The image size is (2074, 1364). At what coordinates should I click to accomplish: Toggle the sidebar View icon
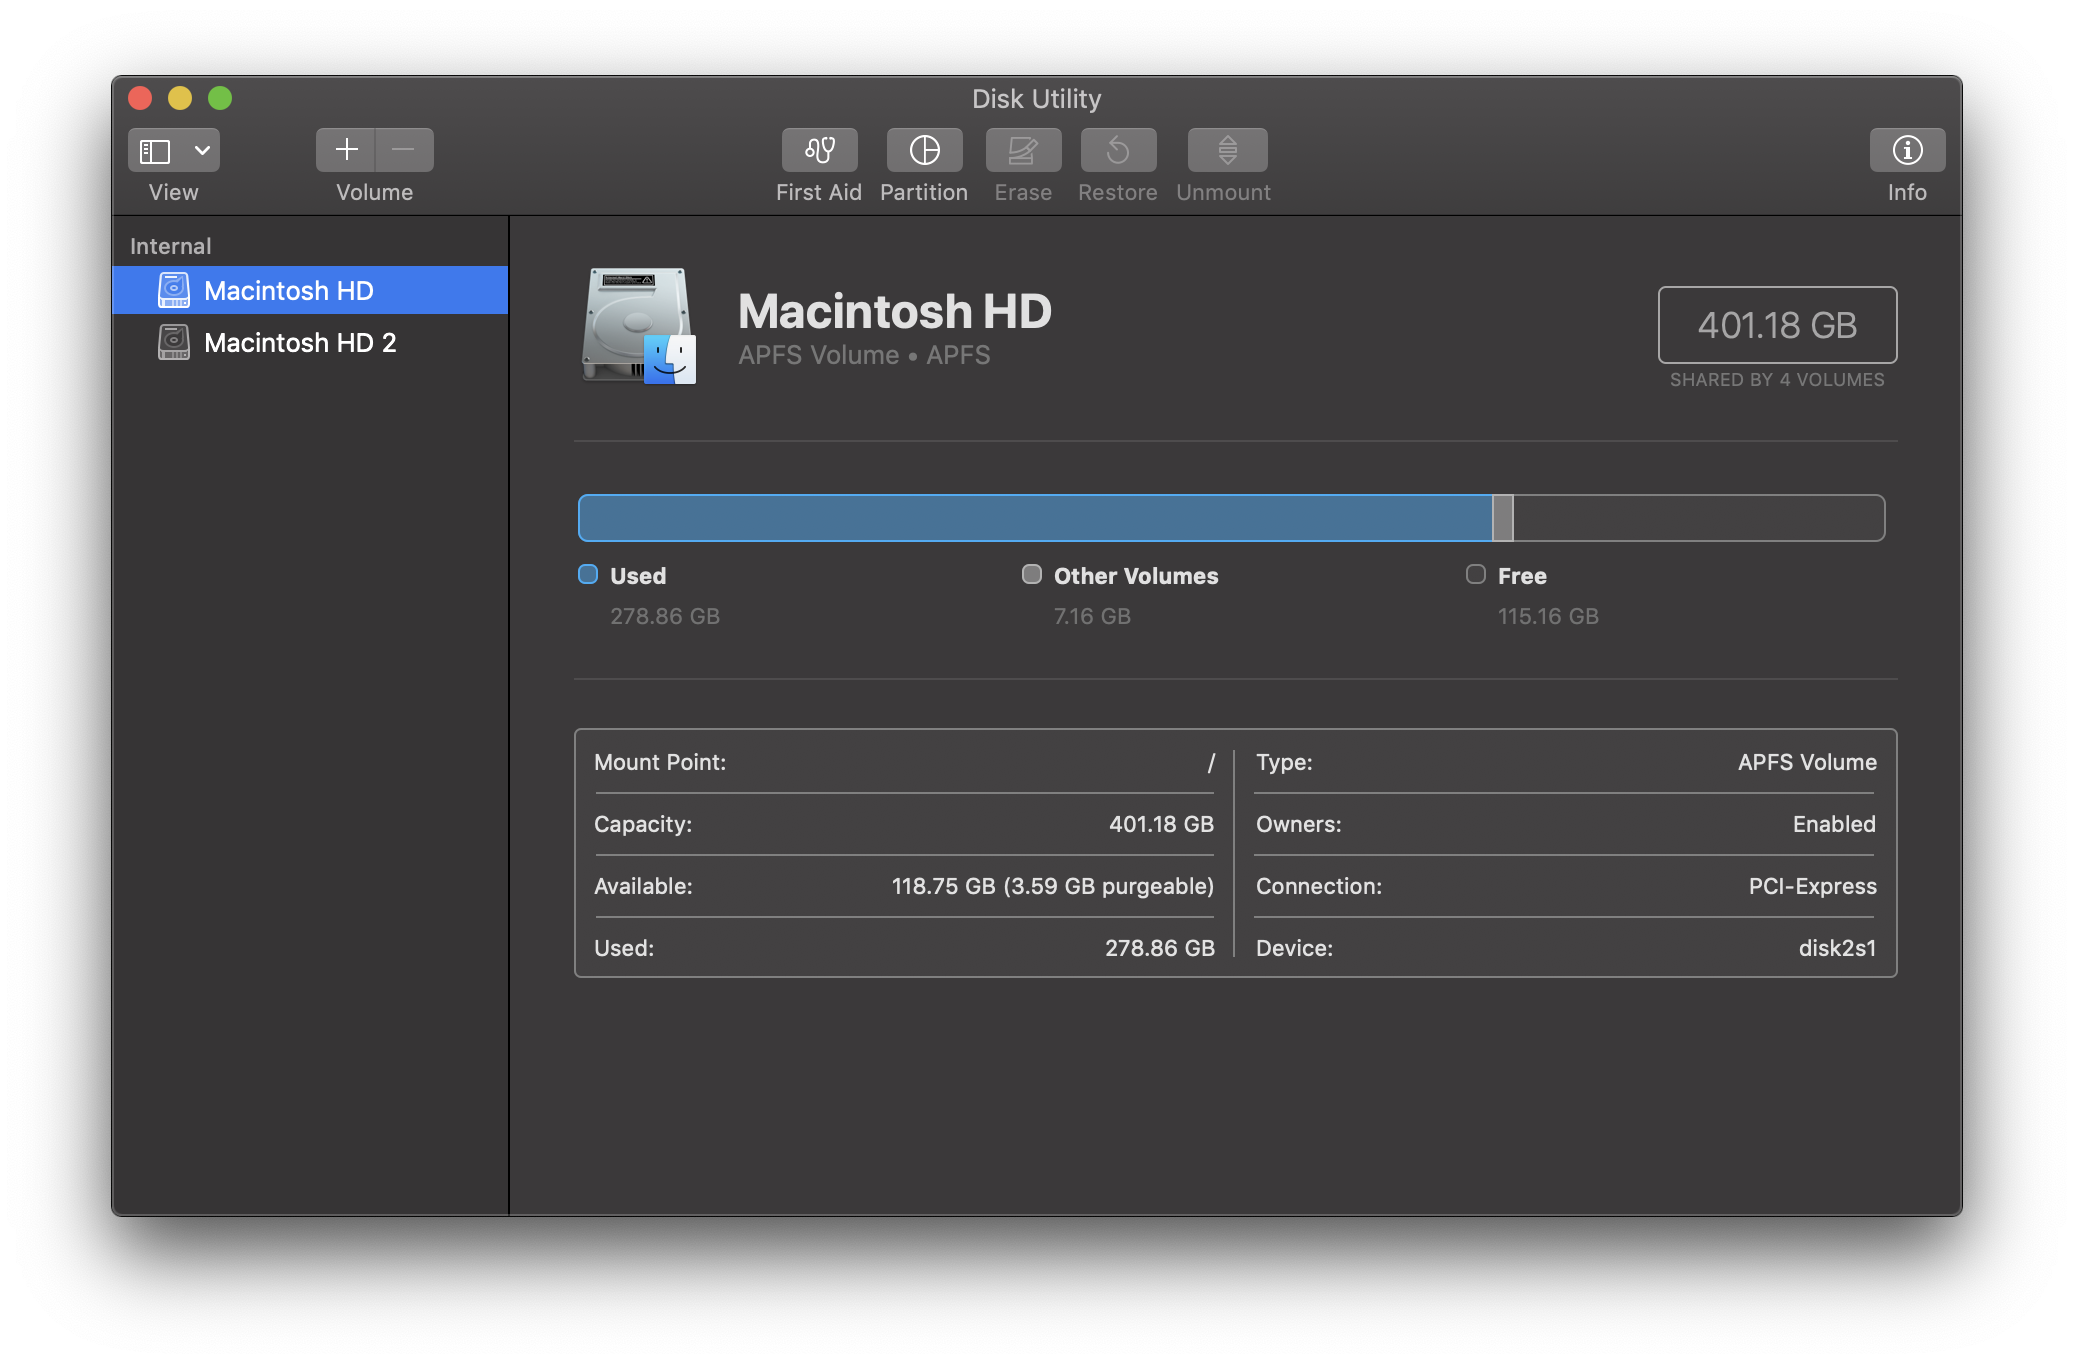[155, 151]
